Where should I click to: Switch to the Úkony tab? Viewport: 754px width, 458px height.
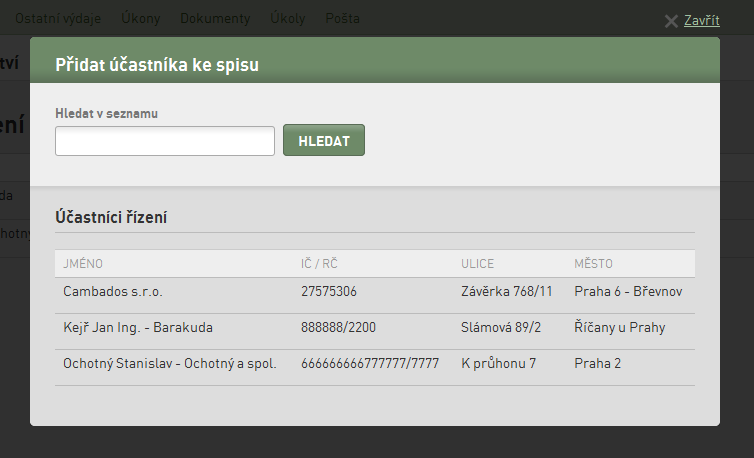click(140, 18)
